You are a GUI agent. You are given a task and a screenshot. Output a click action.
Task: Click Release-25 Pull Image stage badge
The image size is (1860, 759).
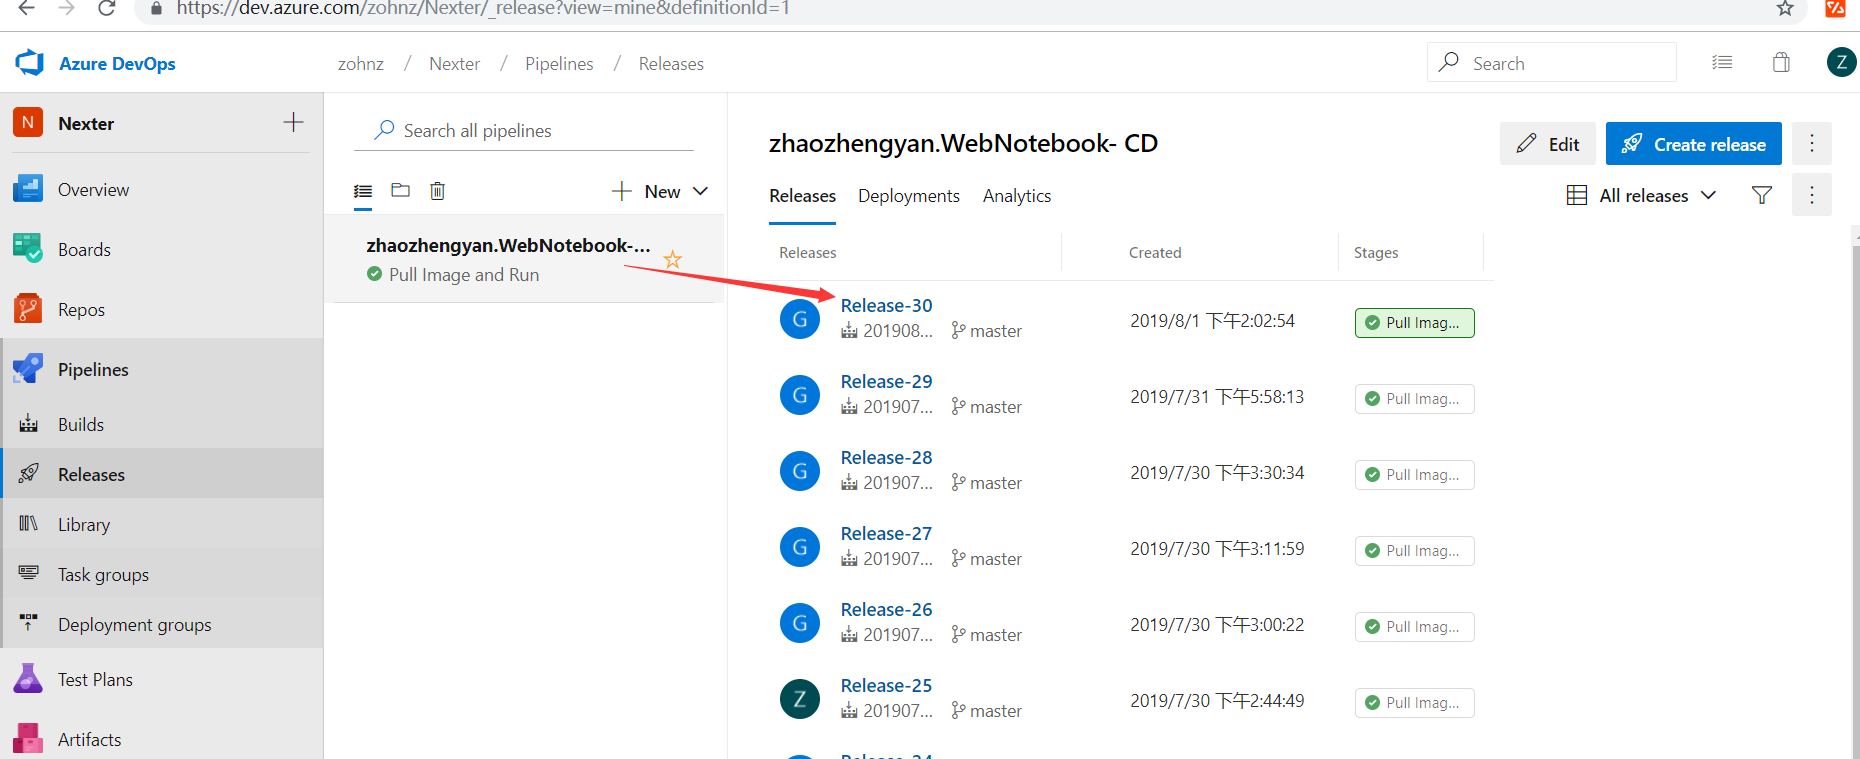(x=1414, y=703)
